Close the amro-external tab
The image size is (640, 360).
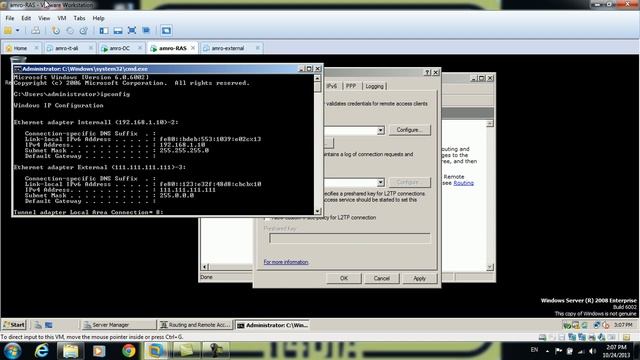[x=258, y=48]
